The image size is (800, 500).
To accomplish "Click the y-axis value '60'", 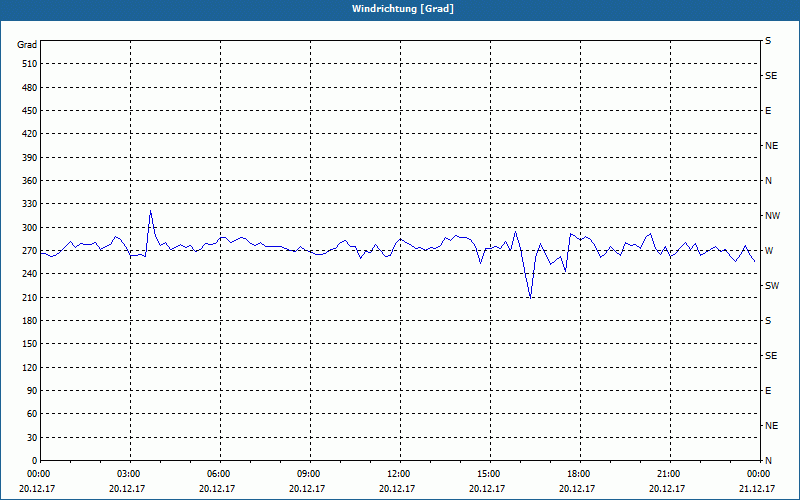I will tap(32, 414).
